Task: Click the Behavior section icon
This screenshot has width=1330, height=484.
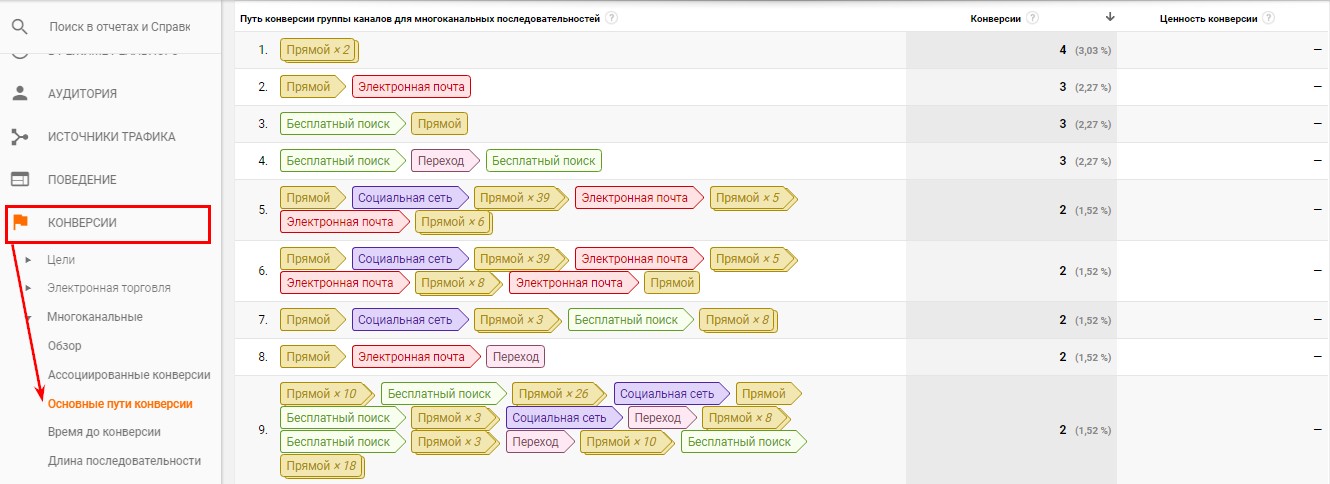Action: [x=20, y=179]
